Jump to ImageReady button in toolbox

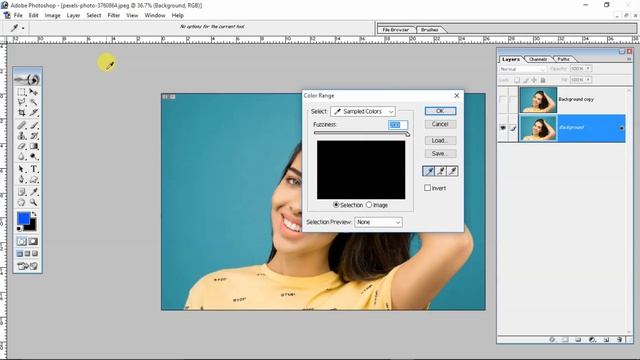pyautogui.click(x=27, y=266)
